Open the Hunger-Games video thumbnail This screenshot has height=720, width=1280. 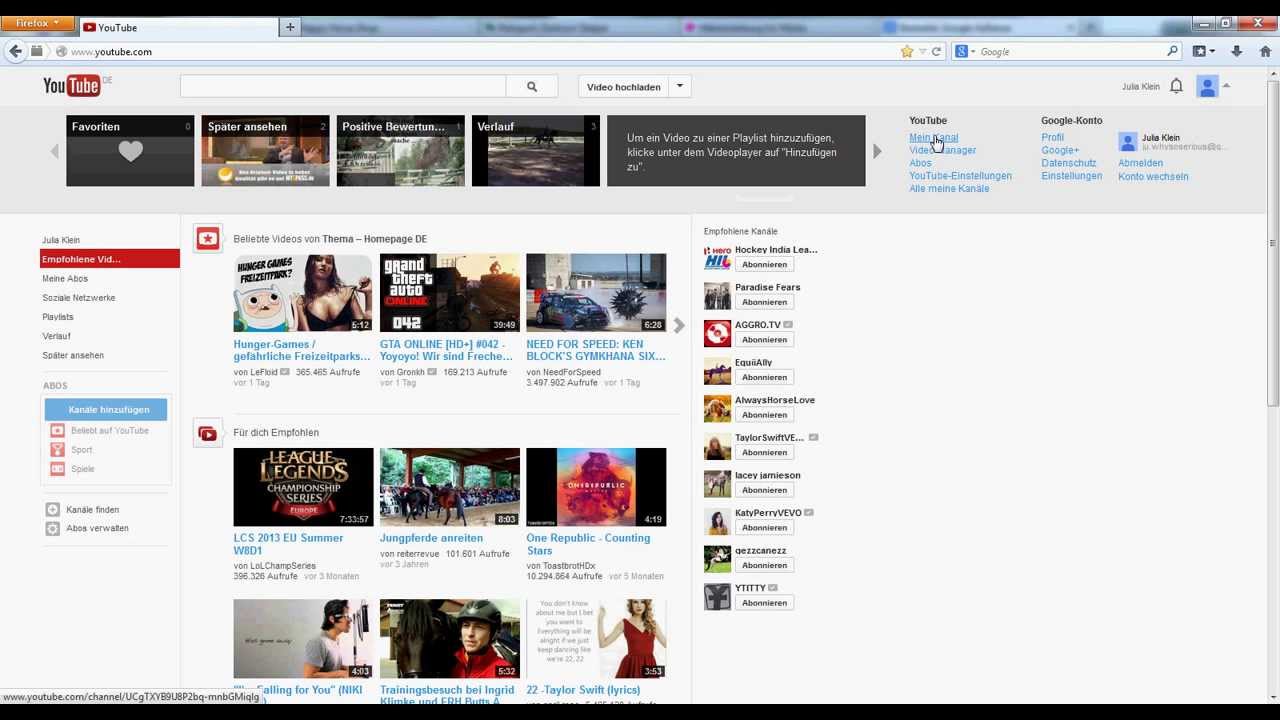[x=303, y=293]
